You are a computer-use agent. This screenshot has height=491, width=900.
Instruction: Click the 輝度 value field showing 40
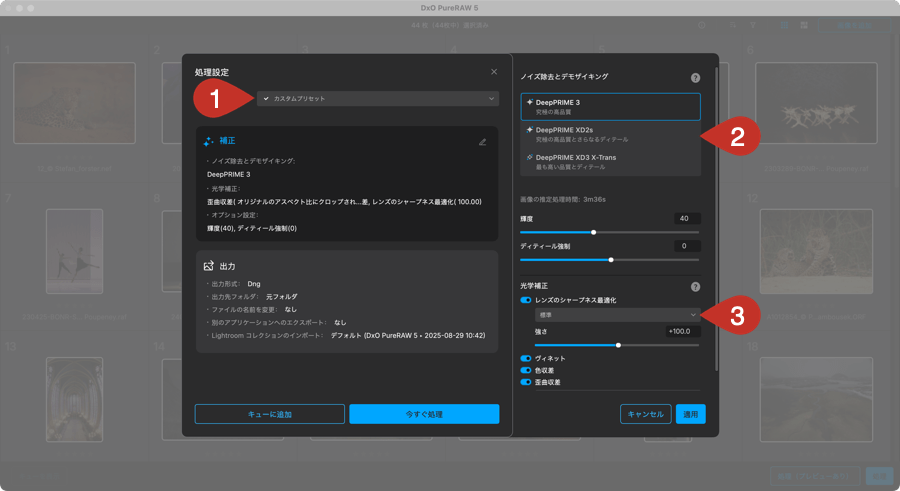tap(686, 218)
